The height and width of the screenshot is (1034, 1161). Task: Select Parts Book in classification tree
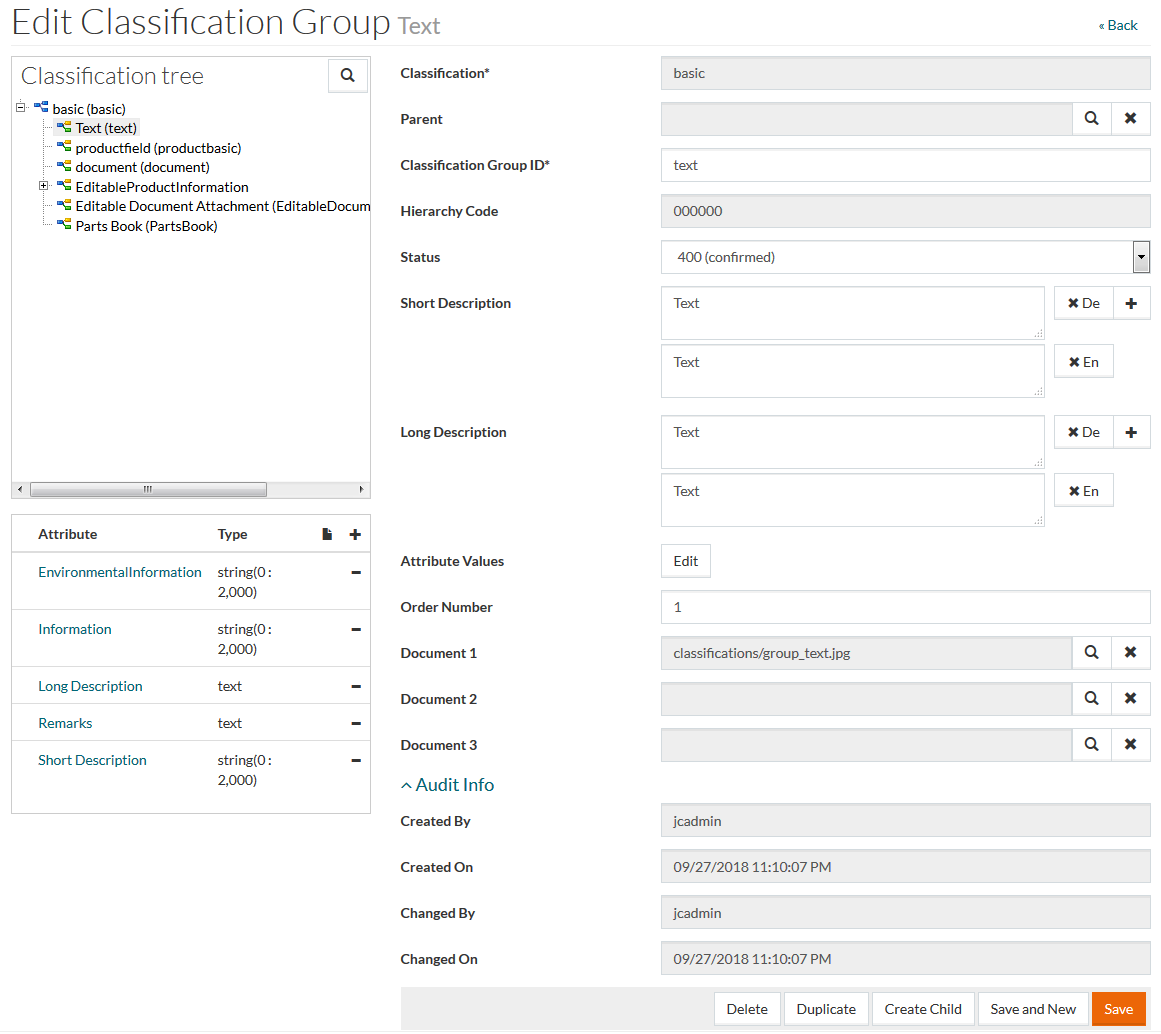146,226
